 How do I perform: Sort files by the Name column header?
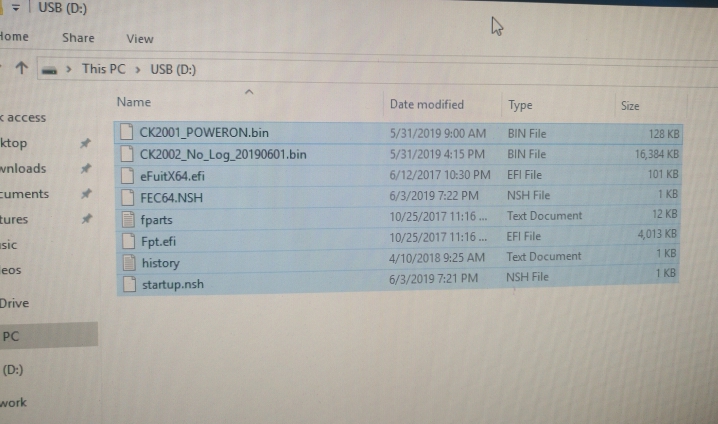pyautogui.click(x=134, y=102)
